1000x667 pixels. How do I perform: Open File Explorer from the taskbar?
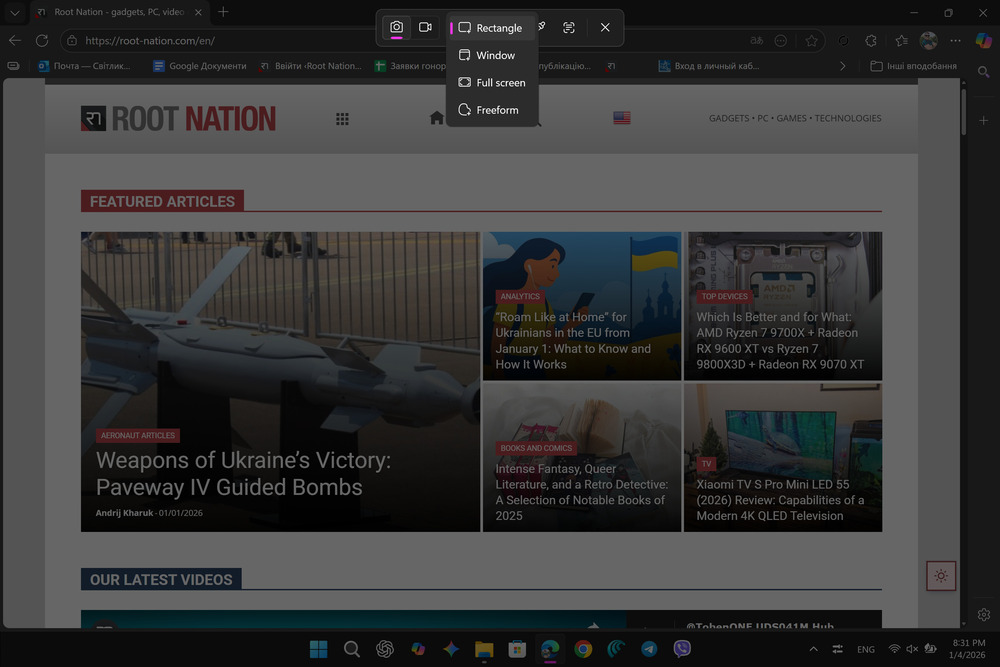(484, 649)
